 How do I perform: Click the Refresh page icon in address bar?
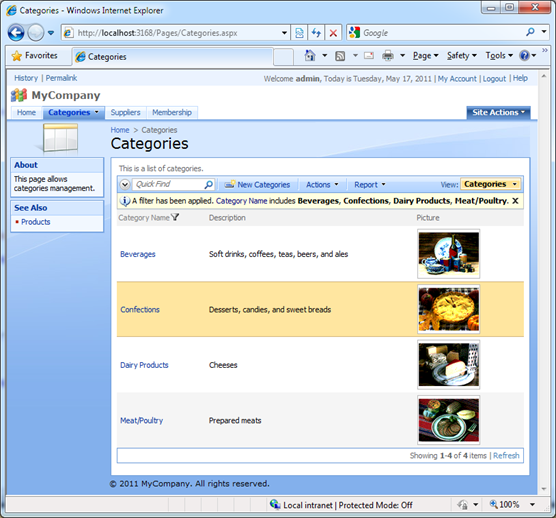[316, 33]
